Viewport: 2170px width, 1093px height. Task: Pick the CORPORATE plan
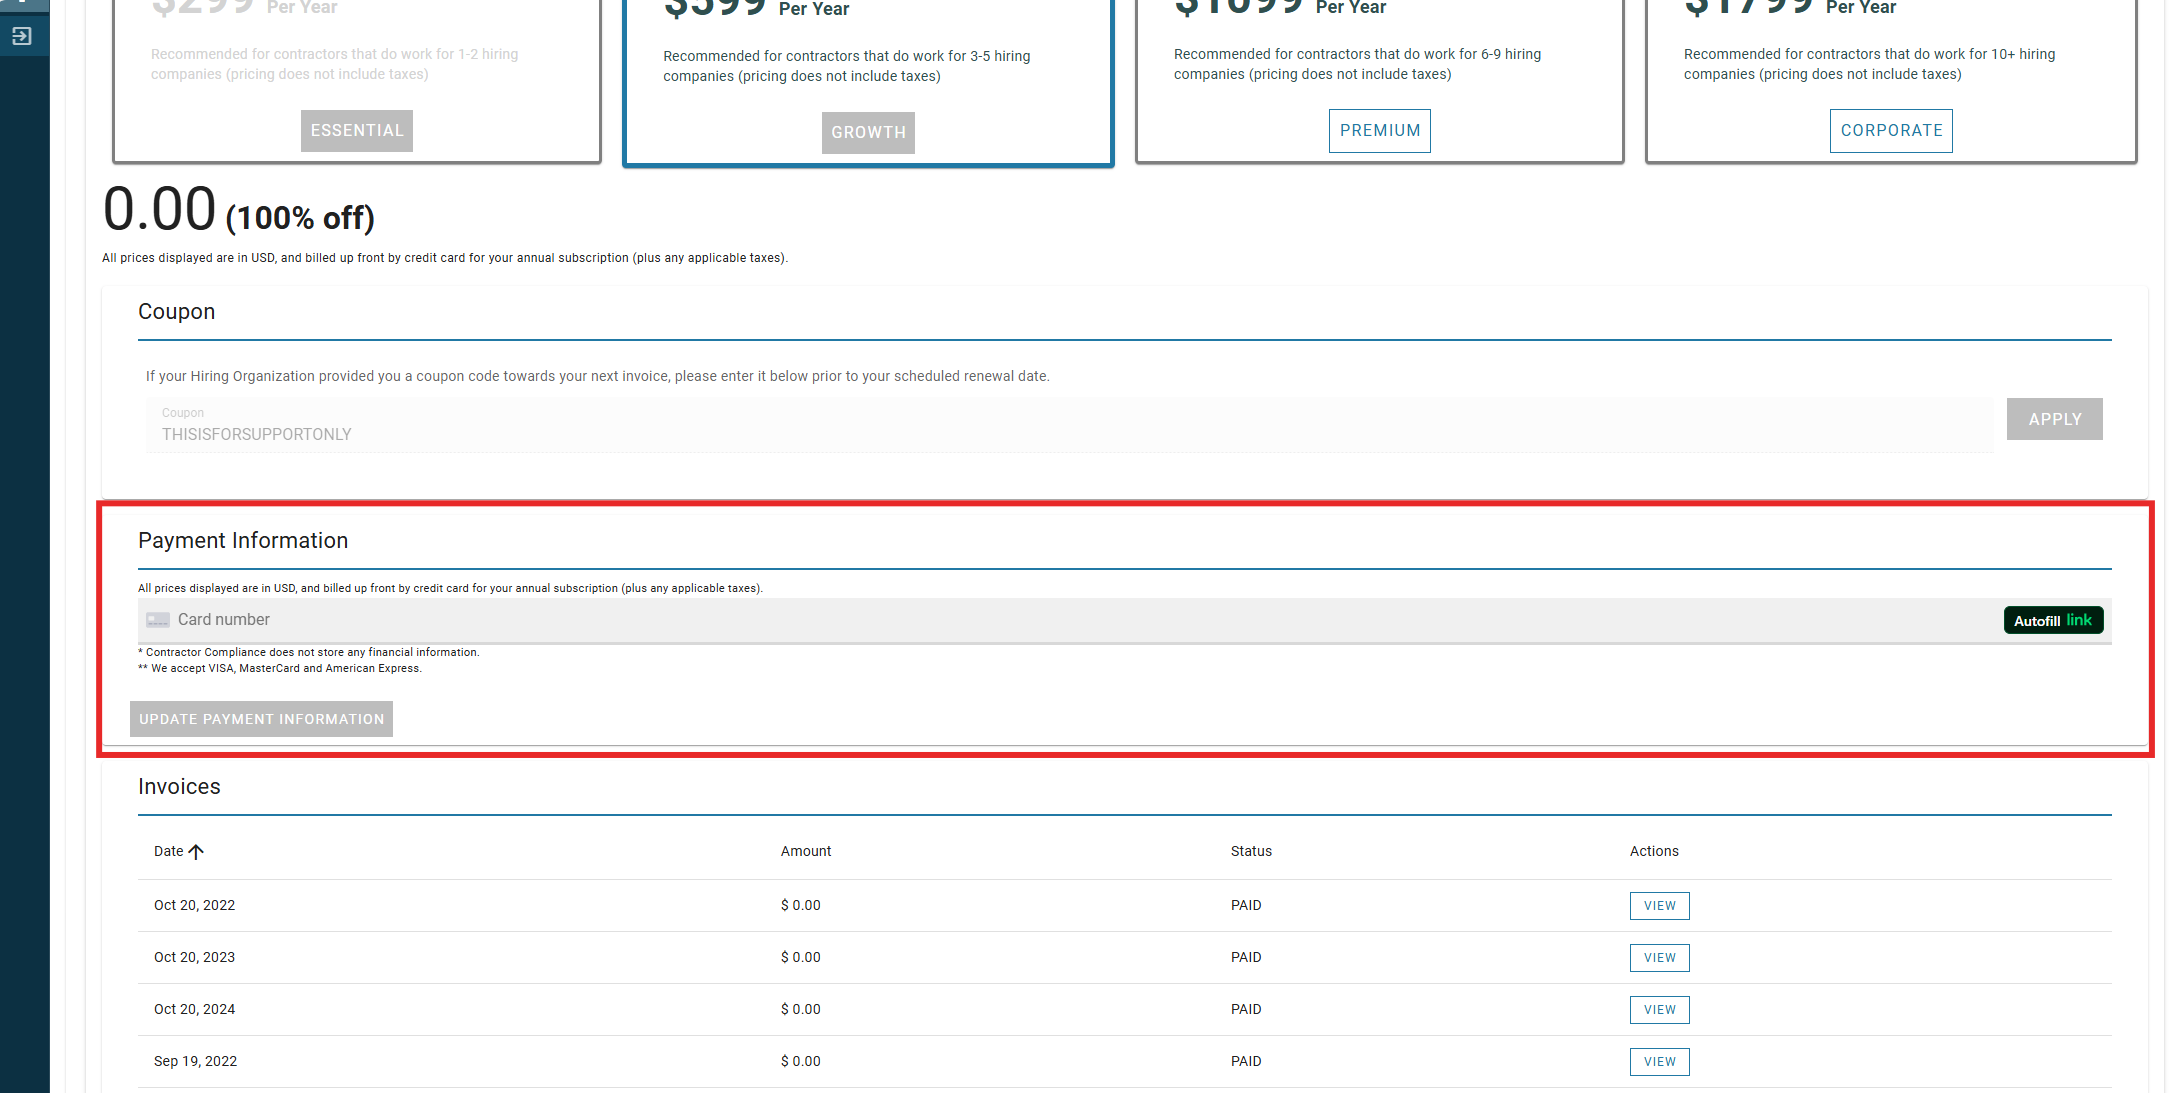[1891, 131]
